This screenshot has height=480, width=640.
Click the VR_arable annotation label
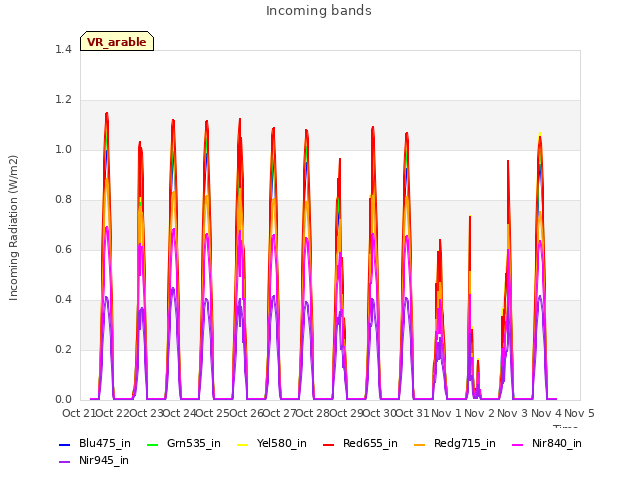117,42
